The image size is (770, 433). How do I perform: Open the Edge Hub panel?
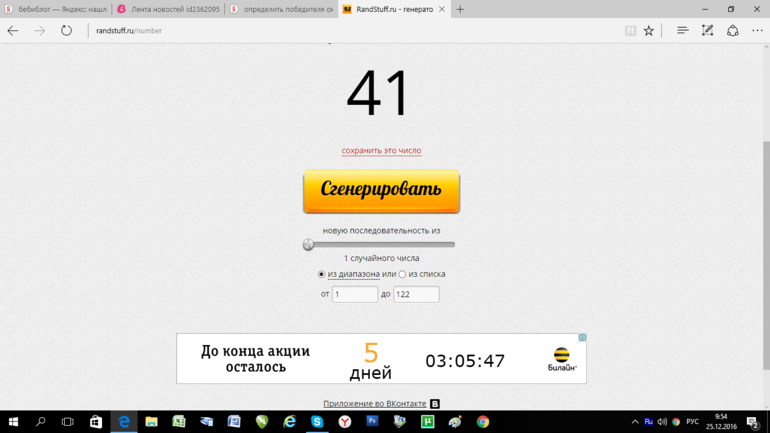tap(682, 31)
